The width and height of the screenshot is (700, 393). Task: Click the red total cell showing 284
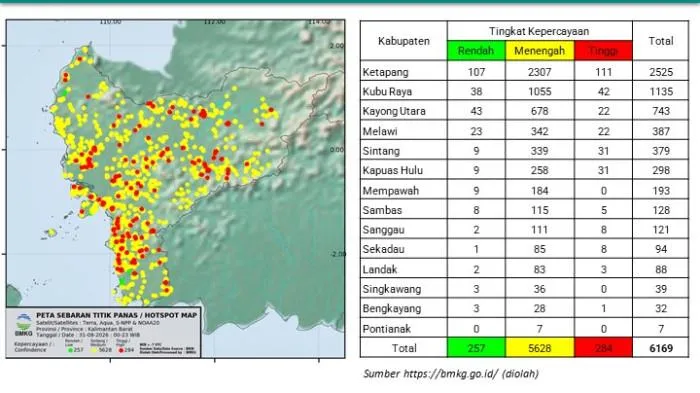pos(603,348)
